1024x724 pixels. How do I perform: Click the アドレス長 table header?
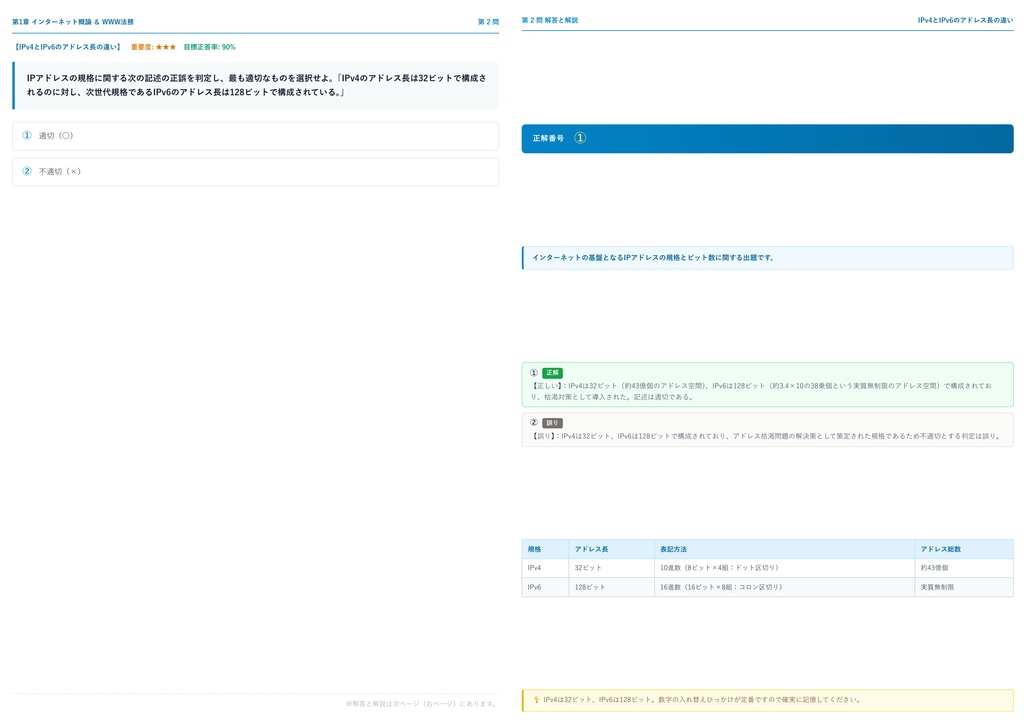[611, 549]
